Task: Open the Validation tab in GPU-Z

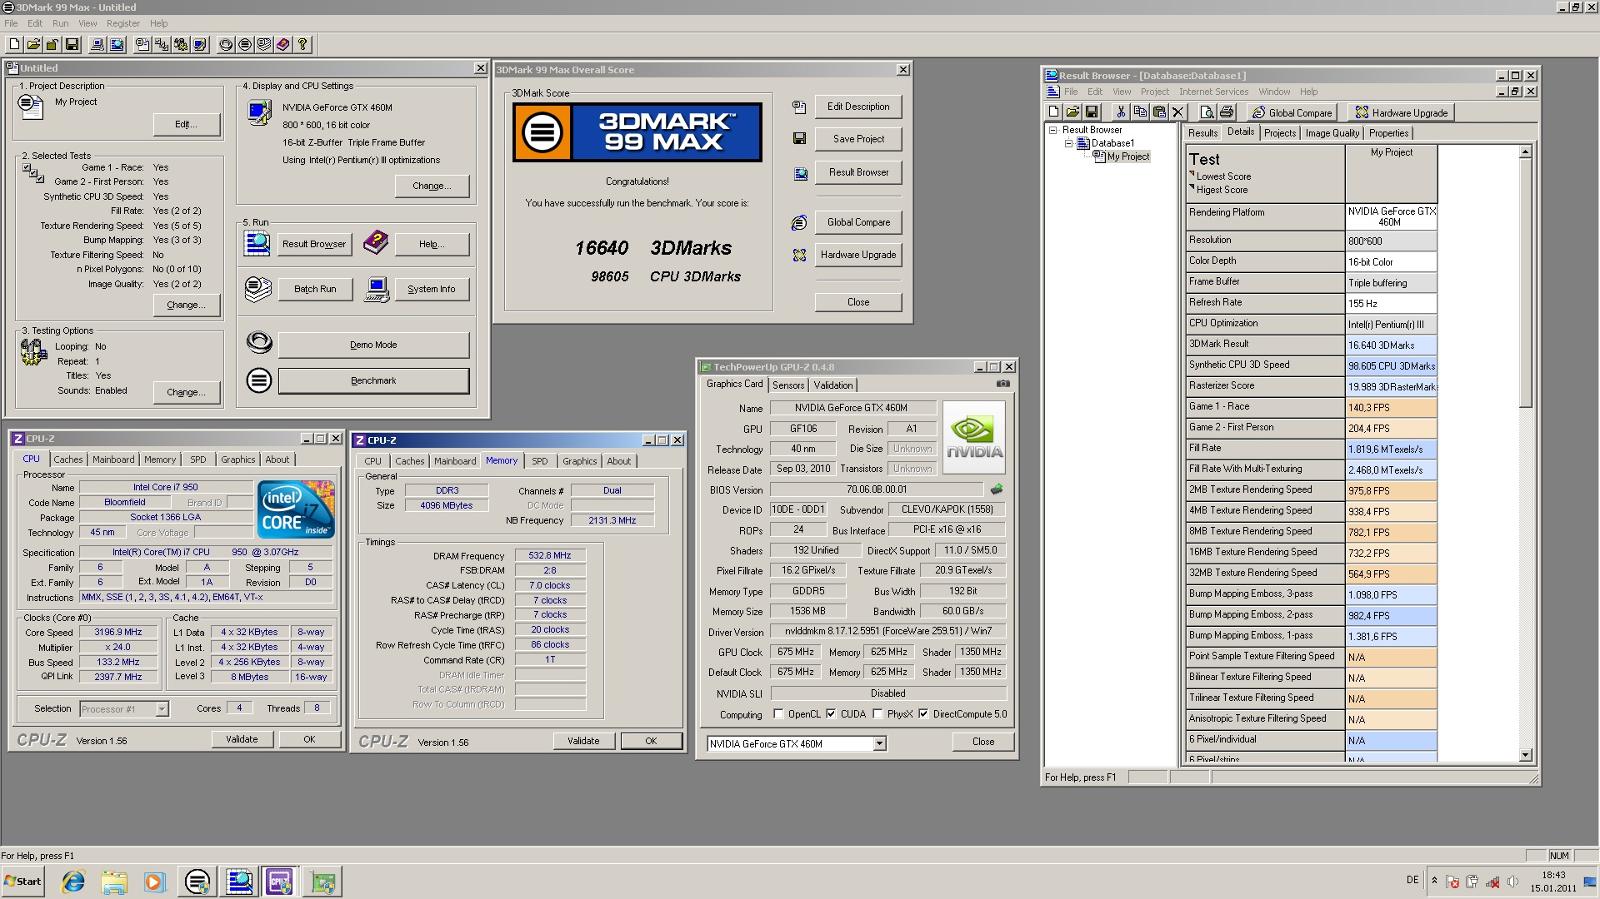Action: click(x=833, y=385)
